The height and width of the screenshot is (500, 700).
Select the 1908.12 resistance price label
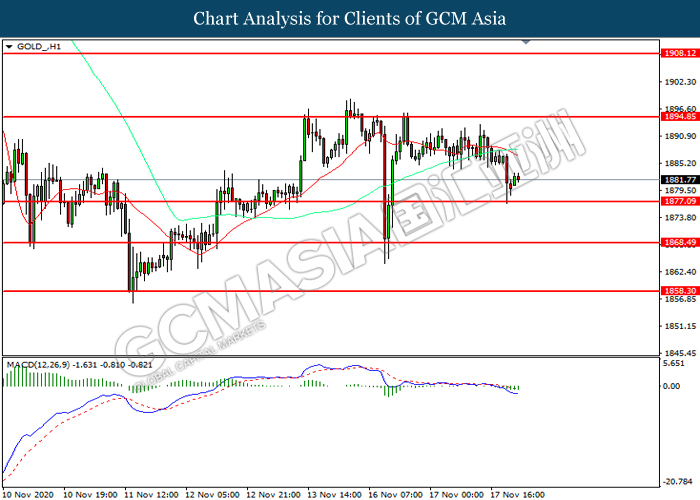680,53
